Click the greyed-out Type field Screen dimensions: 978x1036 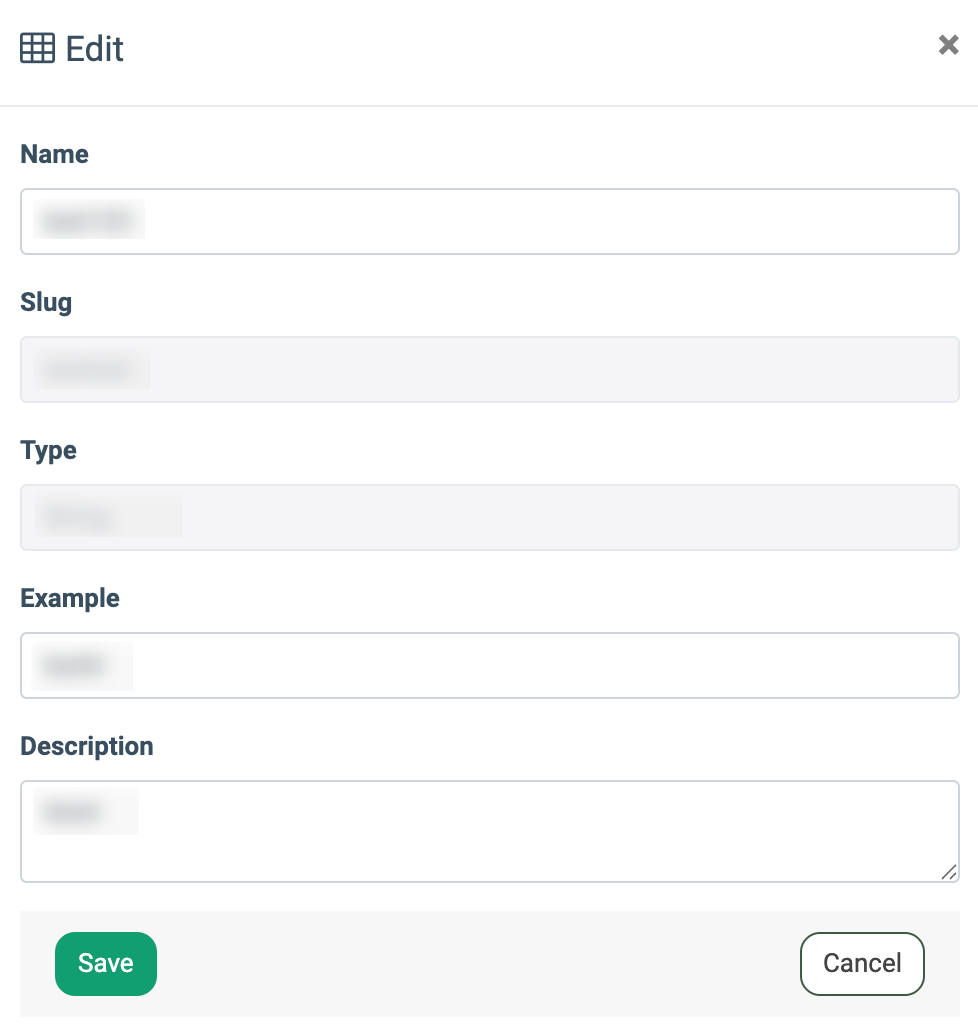pyautogui.click(x=490, y=517)
